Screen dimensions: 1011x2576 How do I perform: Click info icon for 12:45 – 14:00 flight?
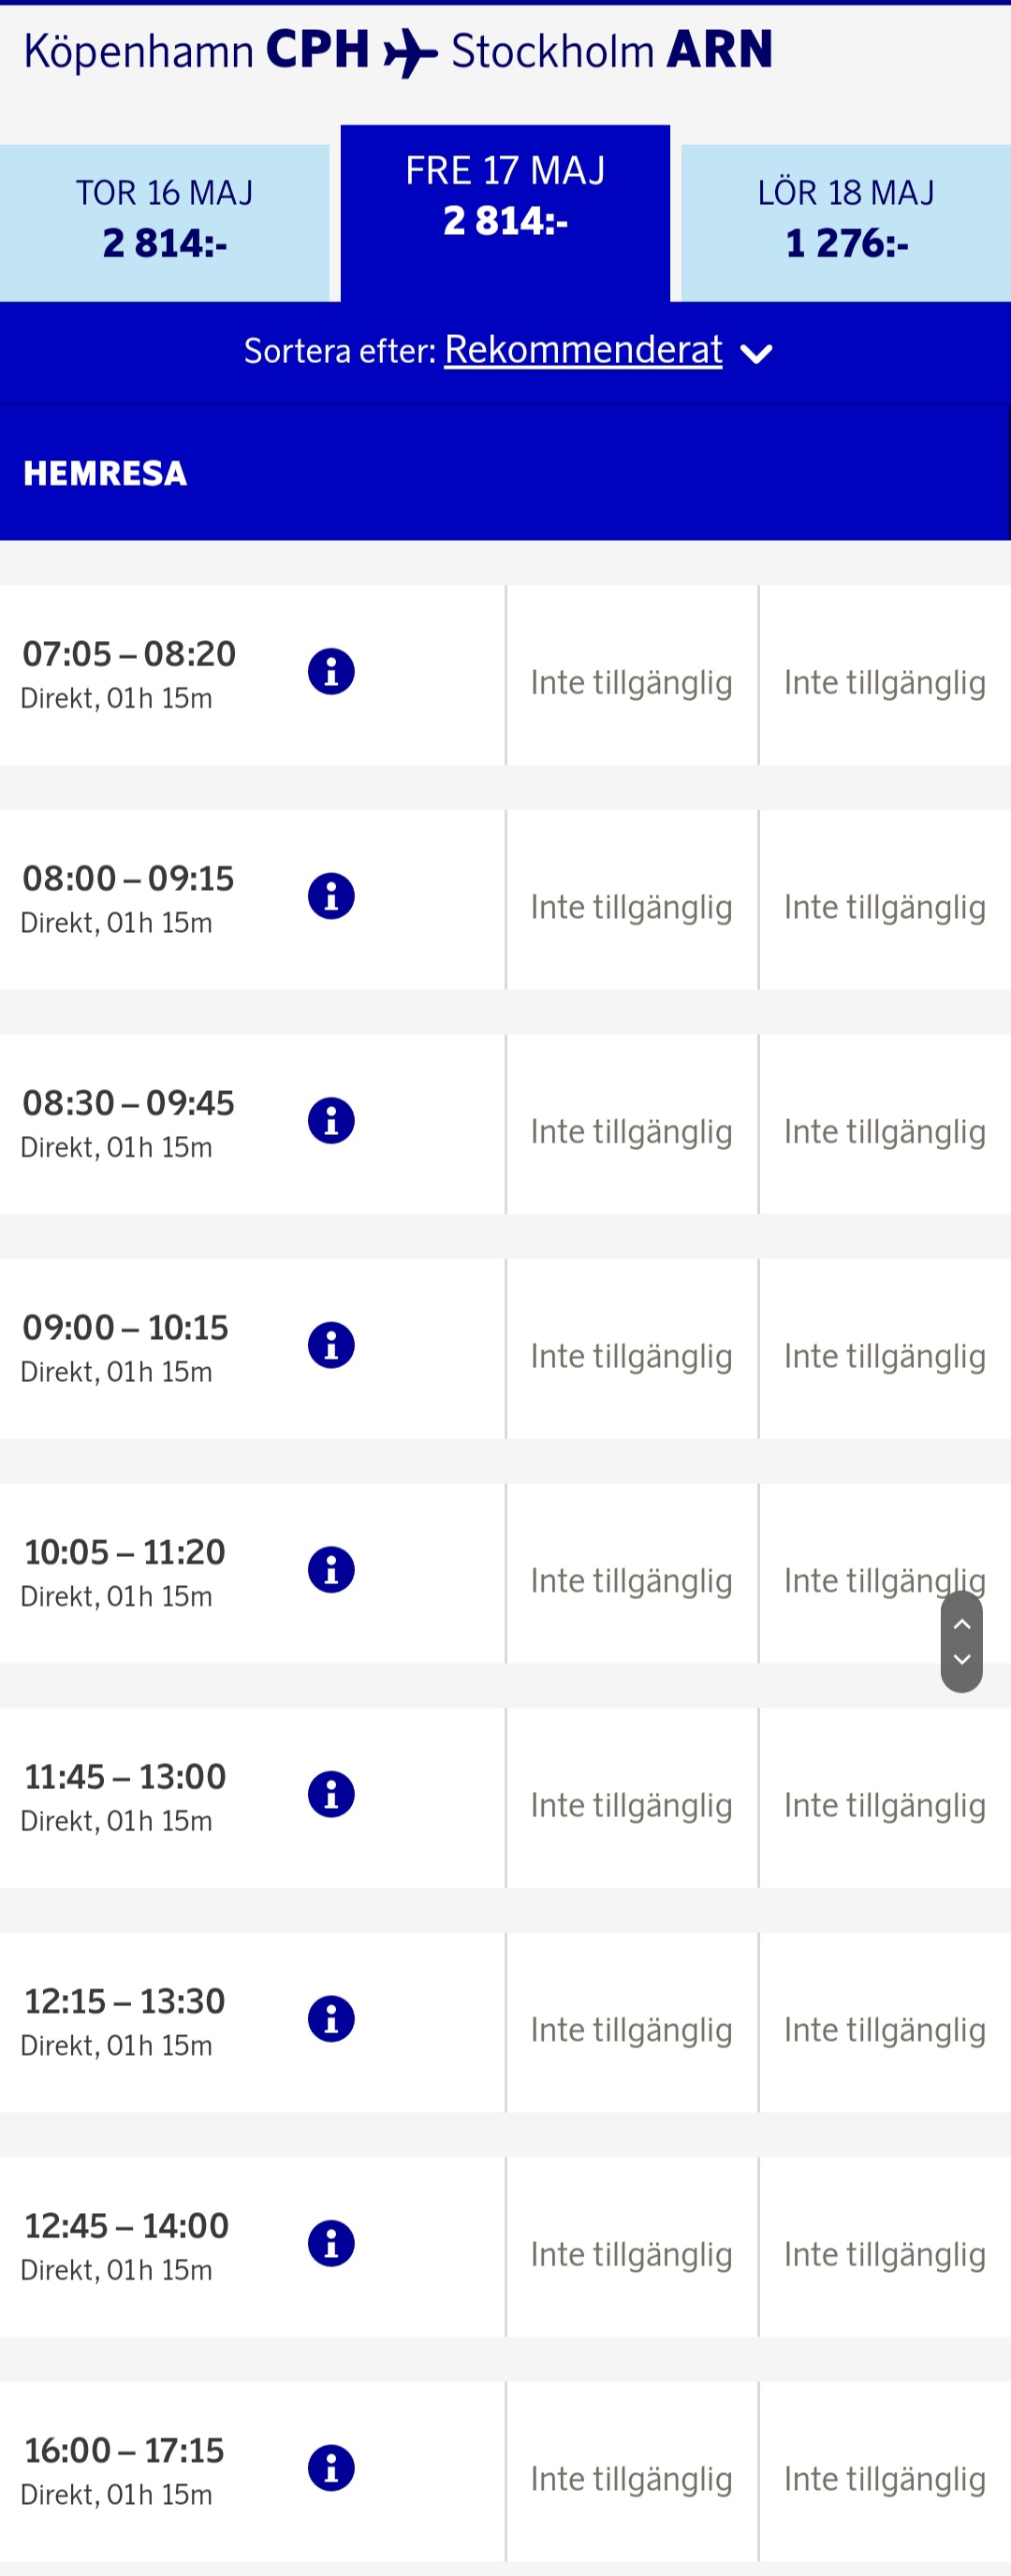pos(331,2243)
